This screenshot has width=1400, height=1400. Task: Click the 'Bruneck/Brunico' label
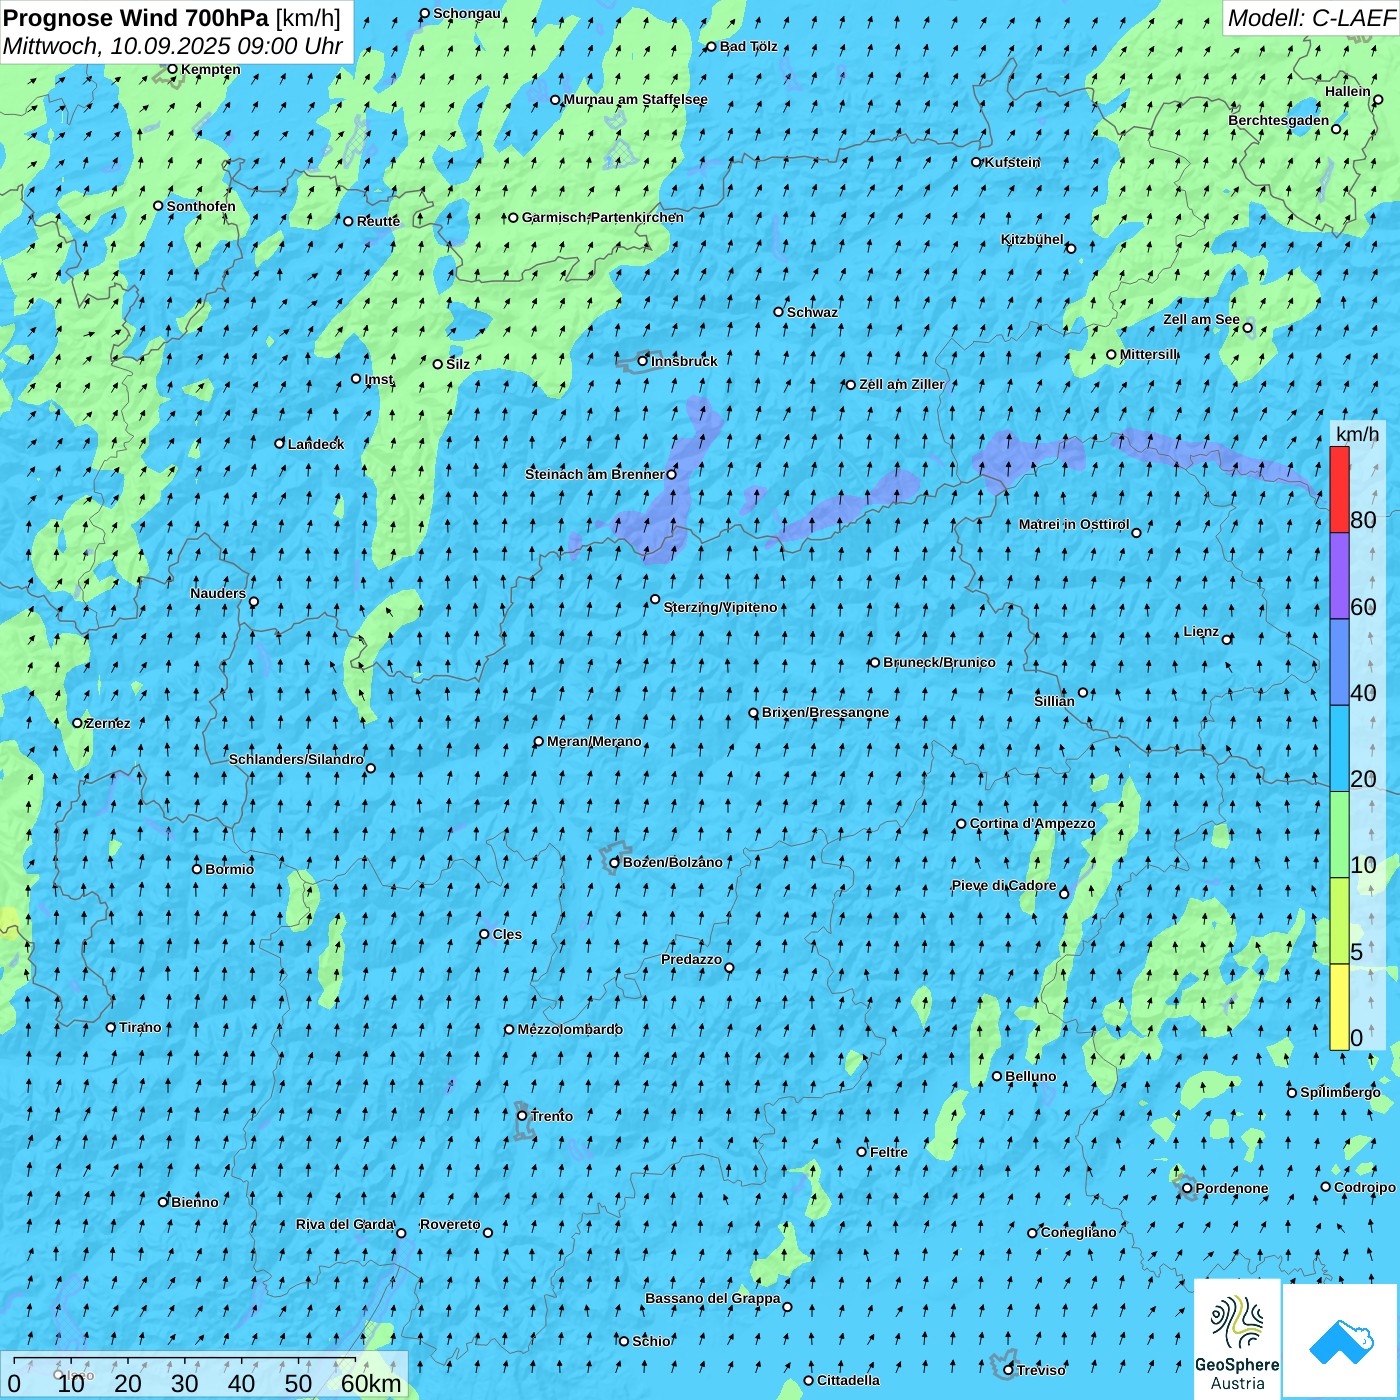pyautogui.click(x=939, y=662)
